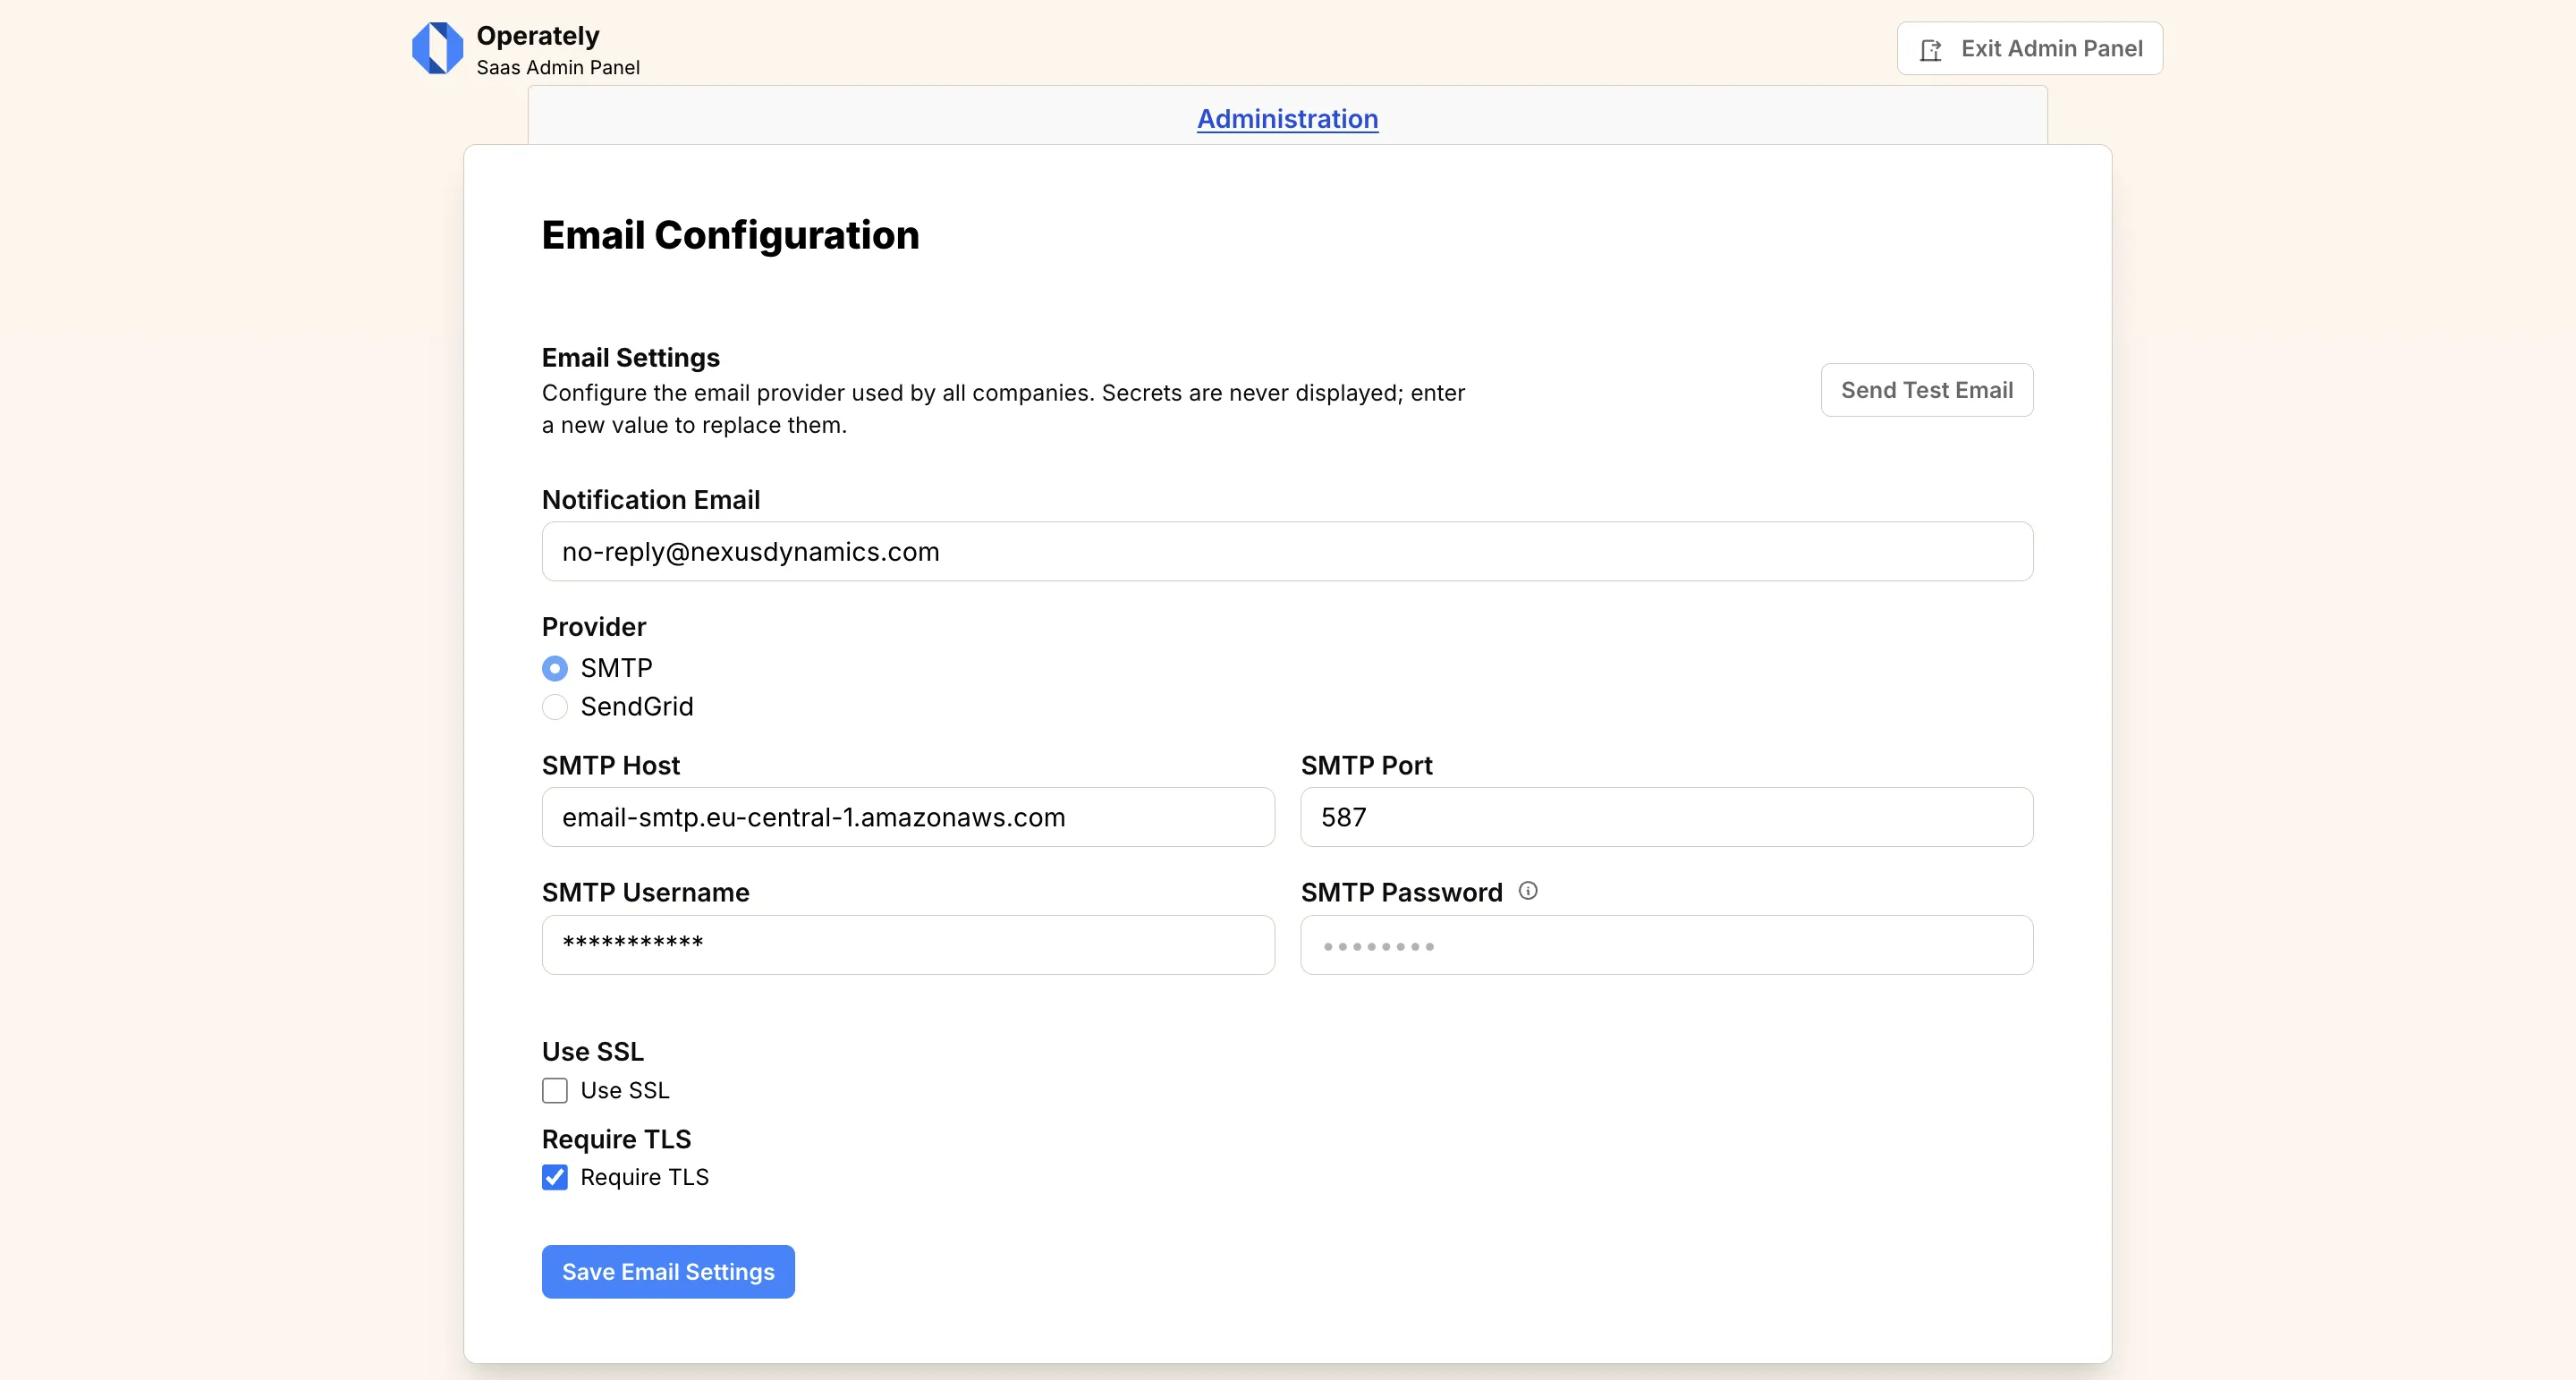
Task: Enable the Use SSL checkbox
Action: (x=555, y=1090)
